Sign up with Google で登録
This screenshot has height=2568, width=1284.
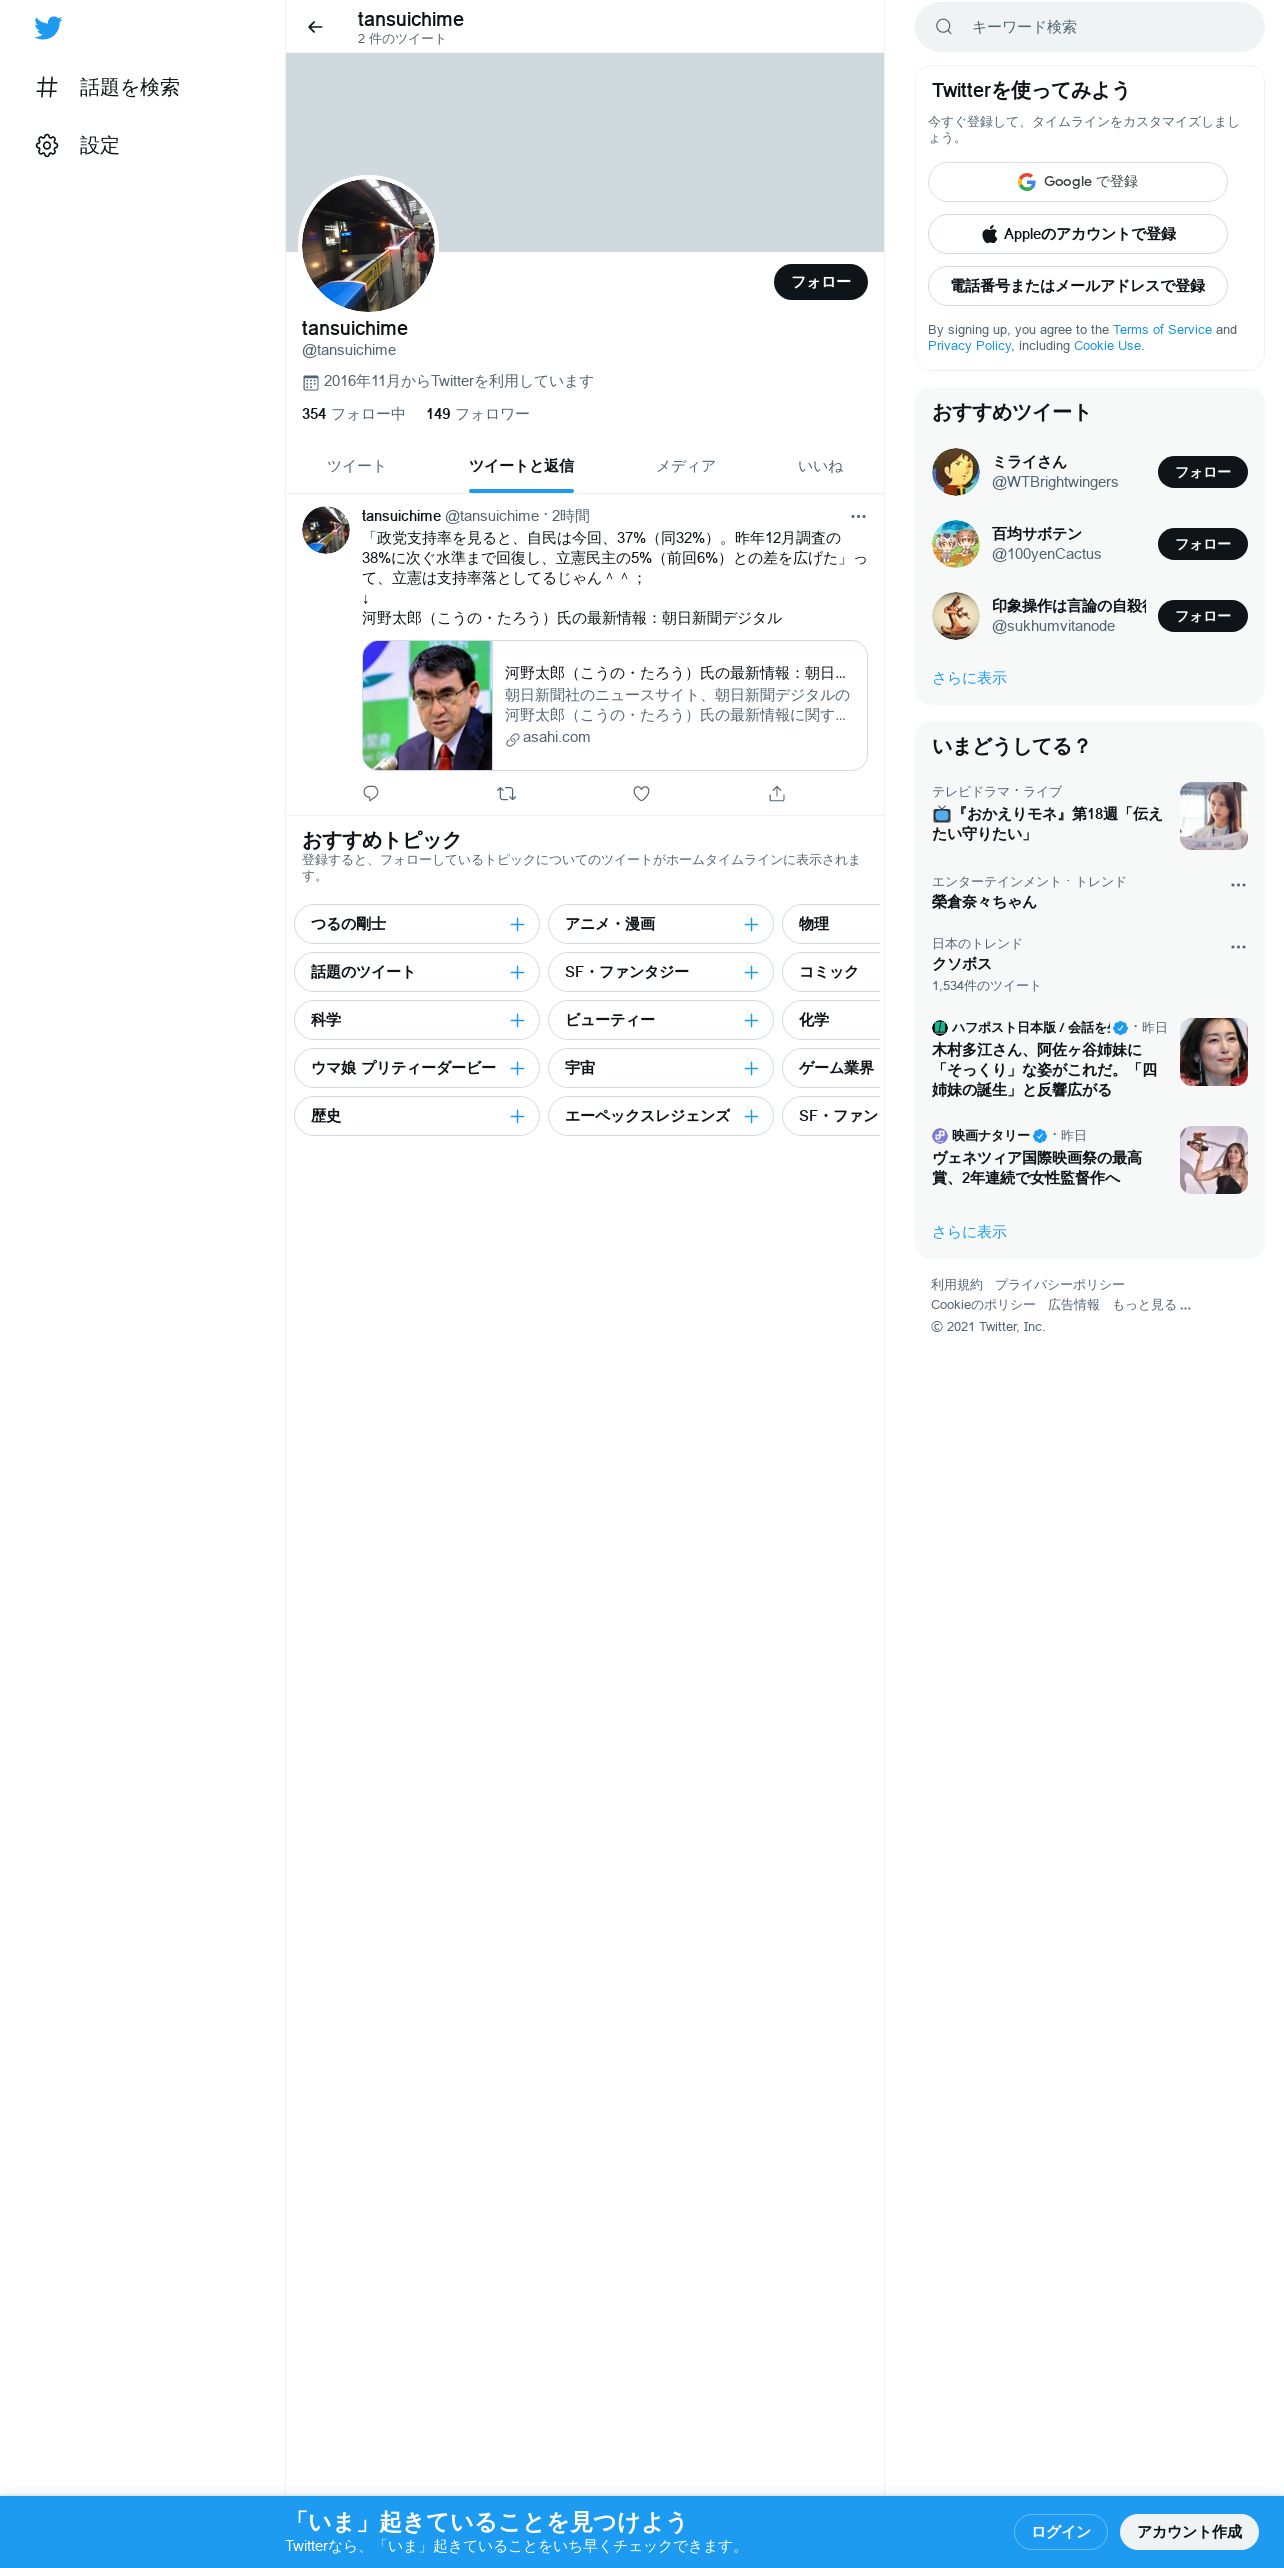point(1078,182)
